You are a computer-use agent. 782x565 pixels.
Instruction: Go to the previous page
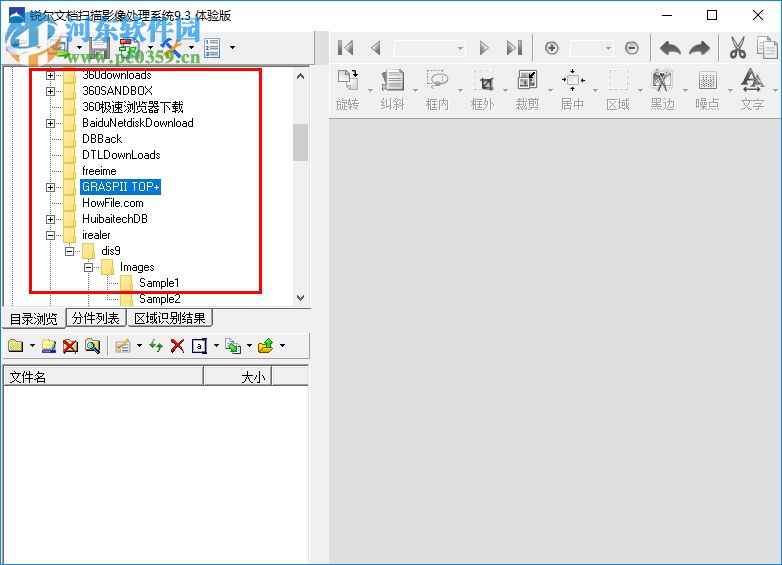coord(376,48)
